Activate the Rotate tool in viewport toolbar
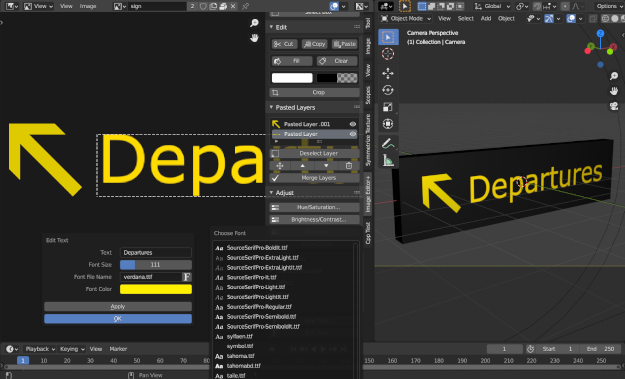 pos(388,90)
